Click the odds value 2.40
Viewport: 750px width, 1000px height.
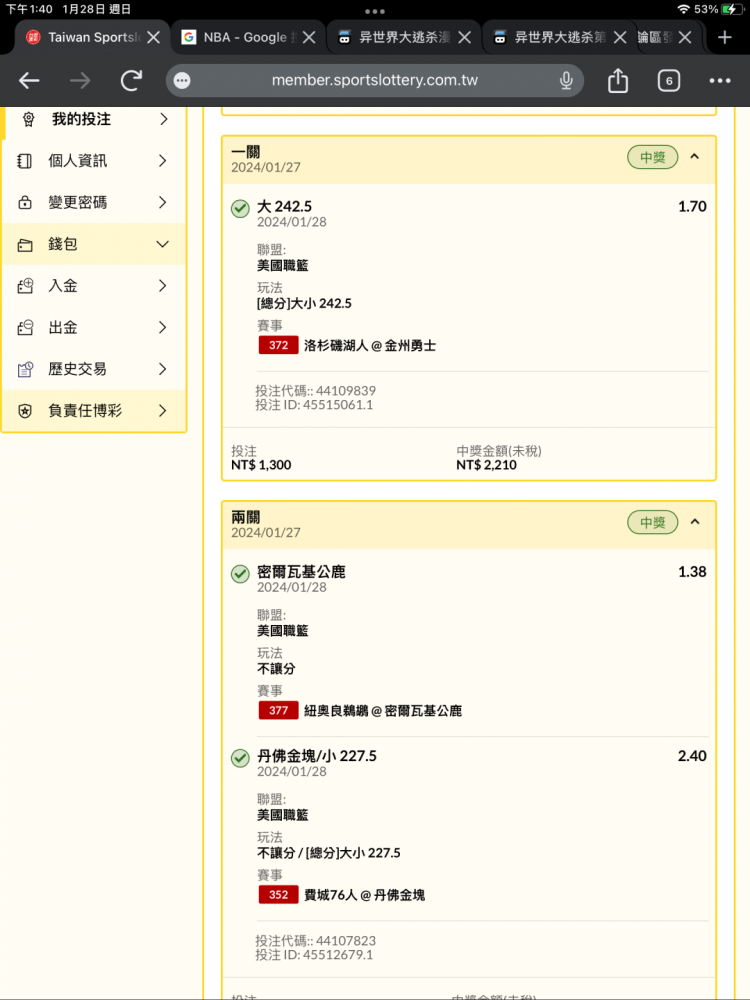[692, 756]
